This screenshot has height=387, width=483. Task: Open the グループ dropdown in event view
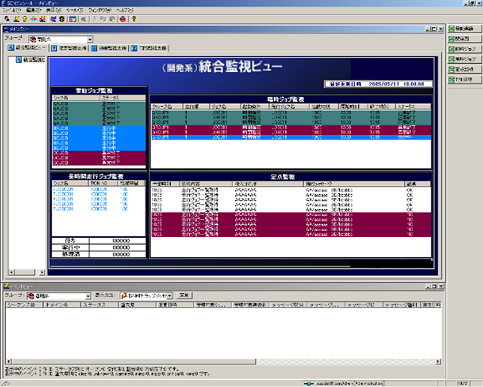click(88, 296)
